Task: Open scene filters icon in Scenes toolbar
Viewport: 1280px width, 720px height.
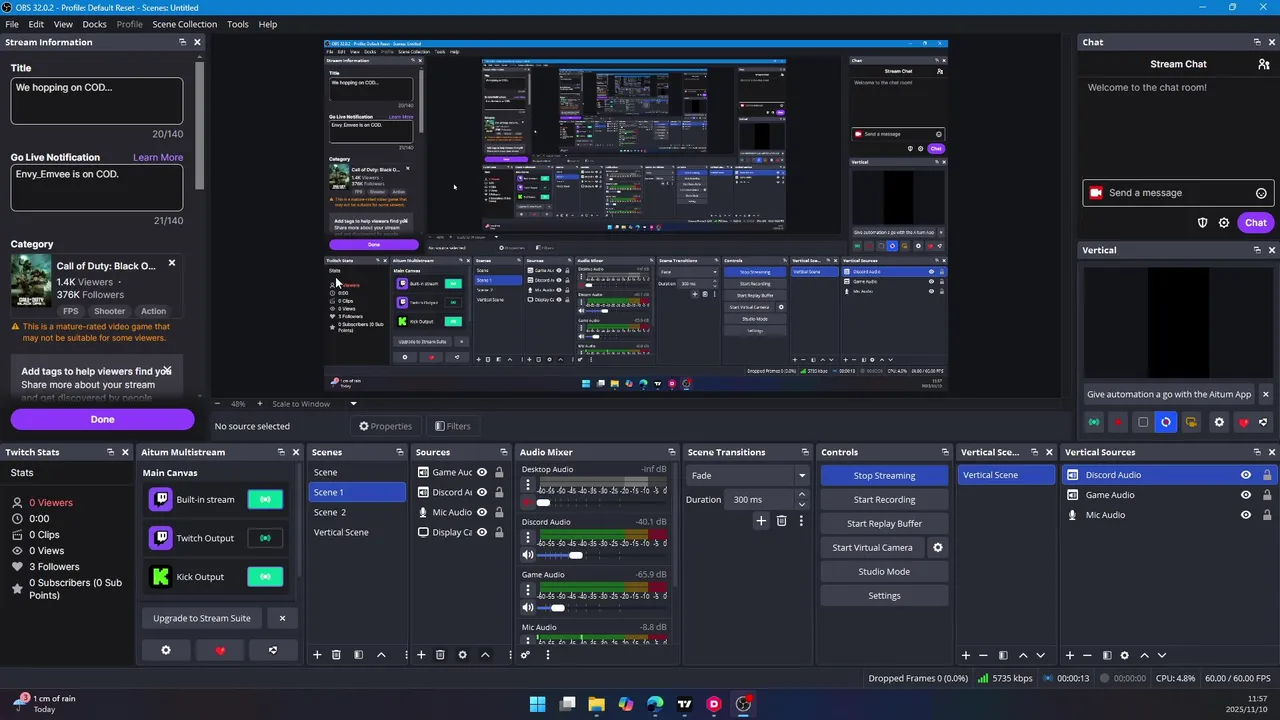Action: click(x=358, y=655)
